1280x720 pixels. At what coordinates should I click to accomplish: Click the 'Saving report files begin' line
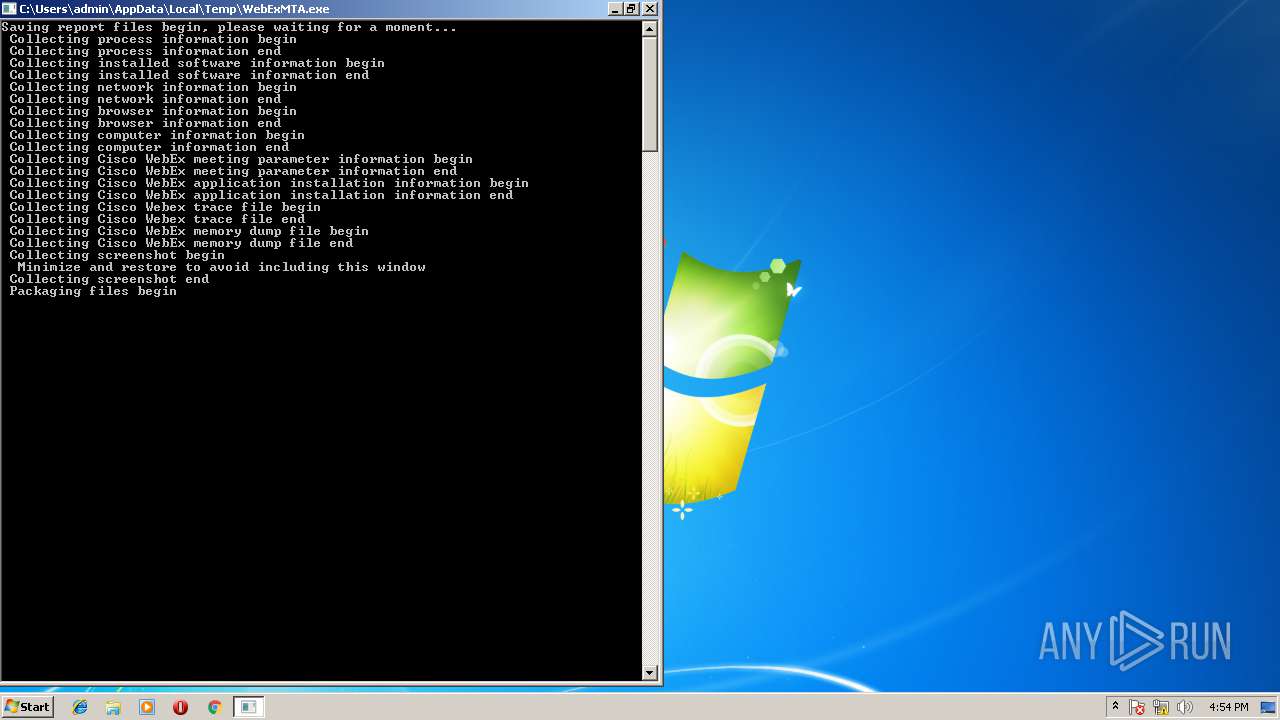point(229,27)
